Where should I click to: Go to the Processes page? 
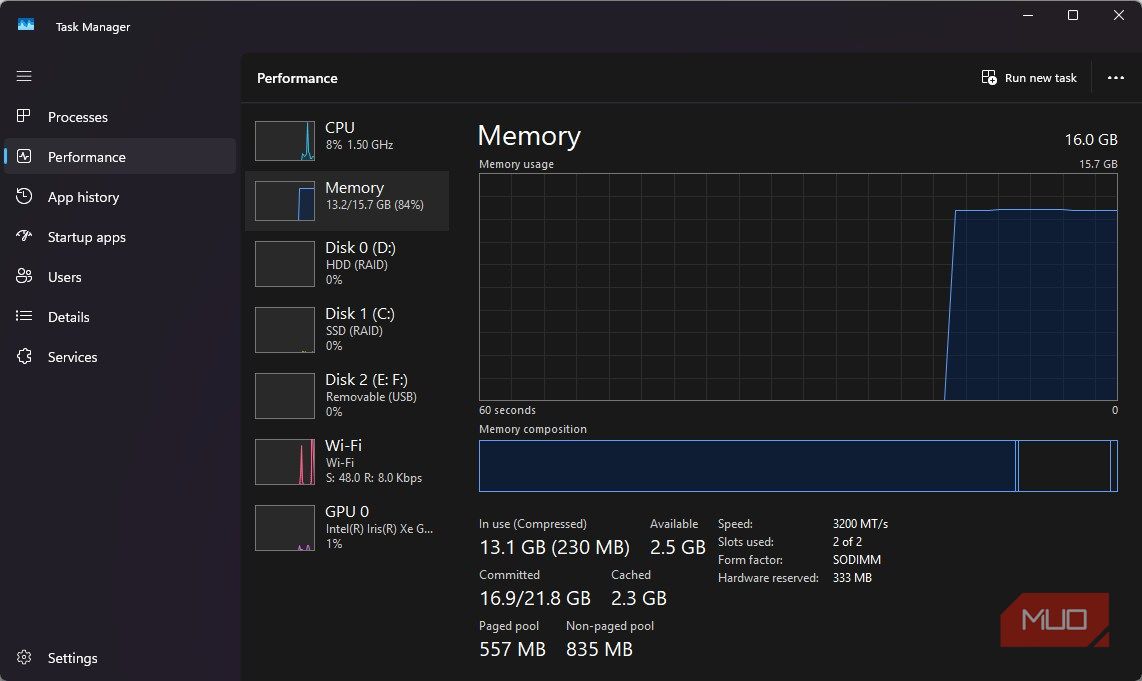coord(119,117)
